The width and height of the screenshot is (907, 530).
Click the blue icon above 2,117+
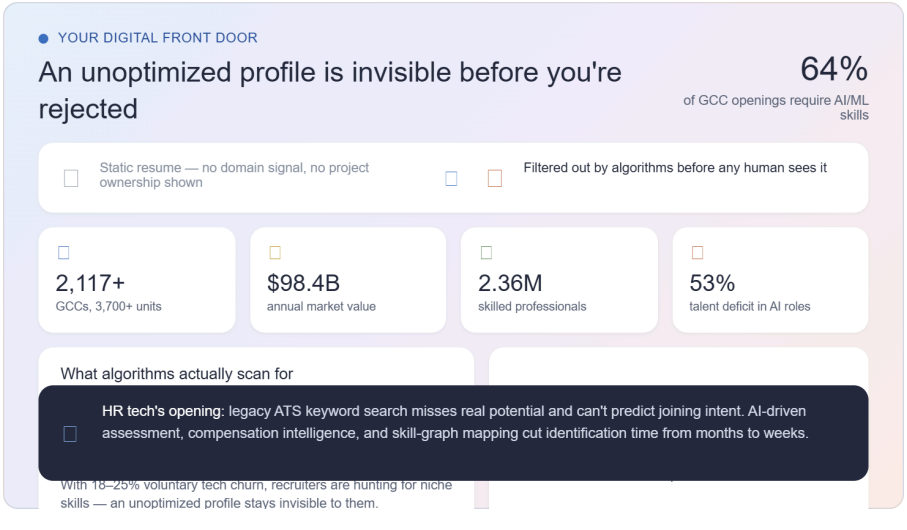click(64, 253)
